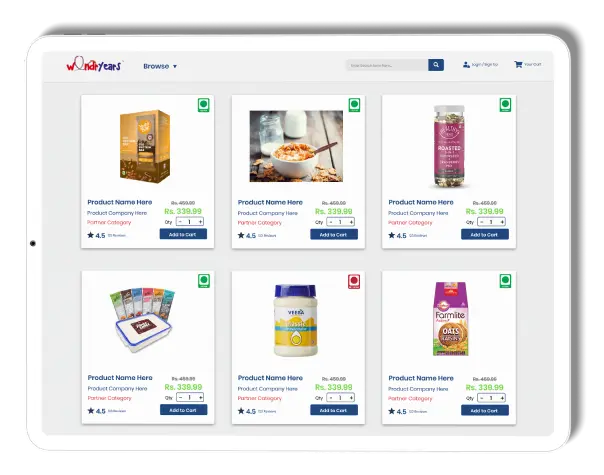Click the Wonderyears logo

tap(94, 65)
